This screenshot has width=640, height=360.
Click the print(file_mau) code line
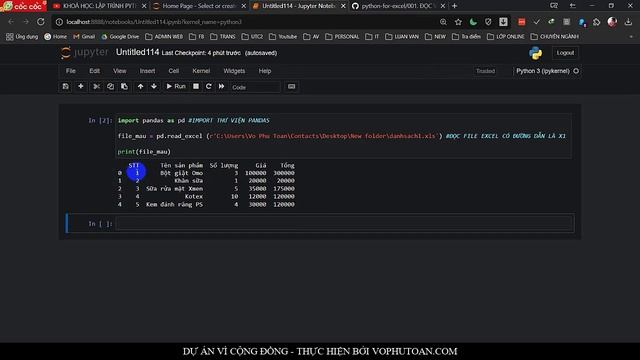144,151
